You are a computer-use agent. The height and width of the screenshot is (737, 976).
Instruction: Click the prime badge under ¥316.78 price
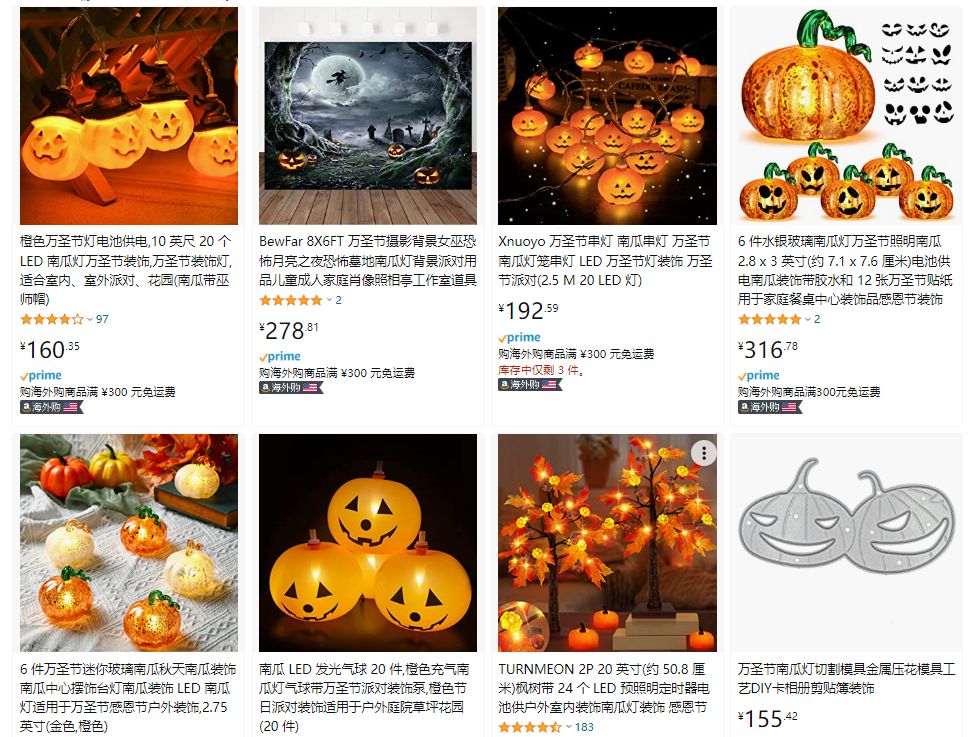(759, 375)
